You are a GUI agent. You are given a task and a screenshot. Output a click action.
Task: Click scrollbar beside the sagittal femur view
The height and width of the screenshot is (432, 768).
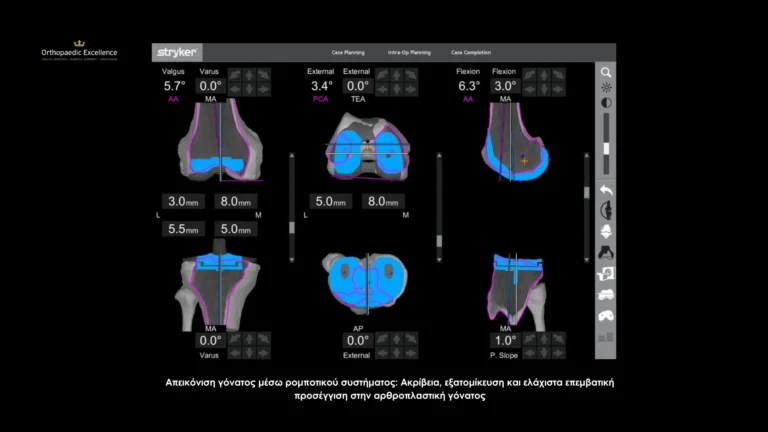pos(587,208)
